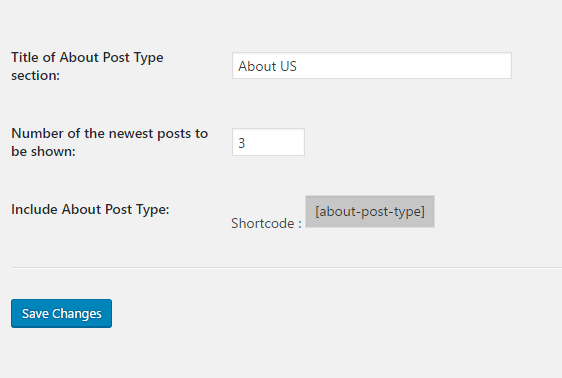Select the [about-post-type] shortcode box
Screen dimensions: 562x378
pyautogui.click(x=370, y=211)
